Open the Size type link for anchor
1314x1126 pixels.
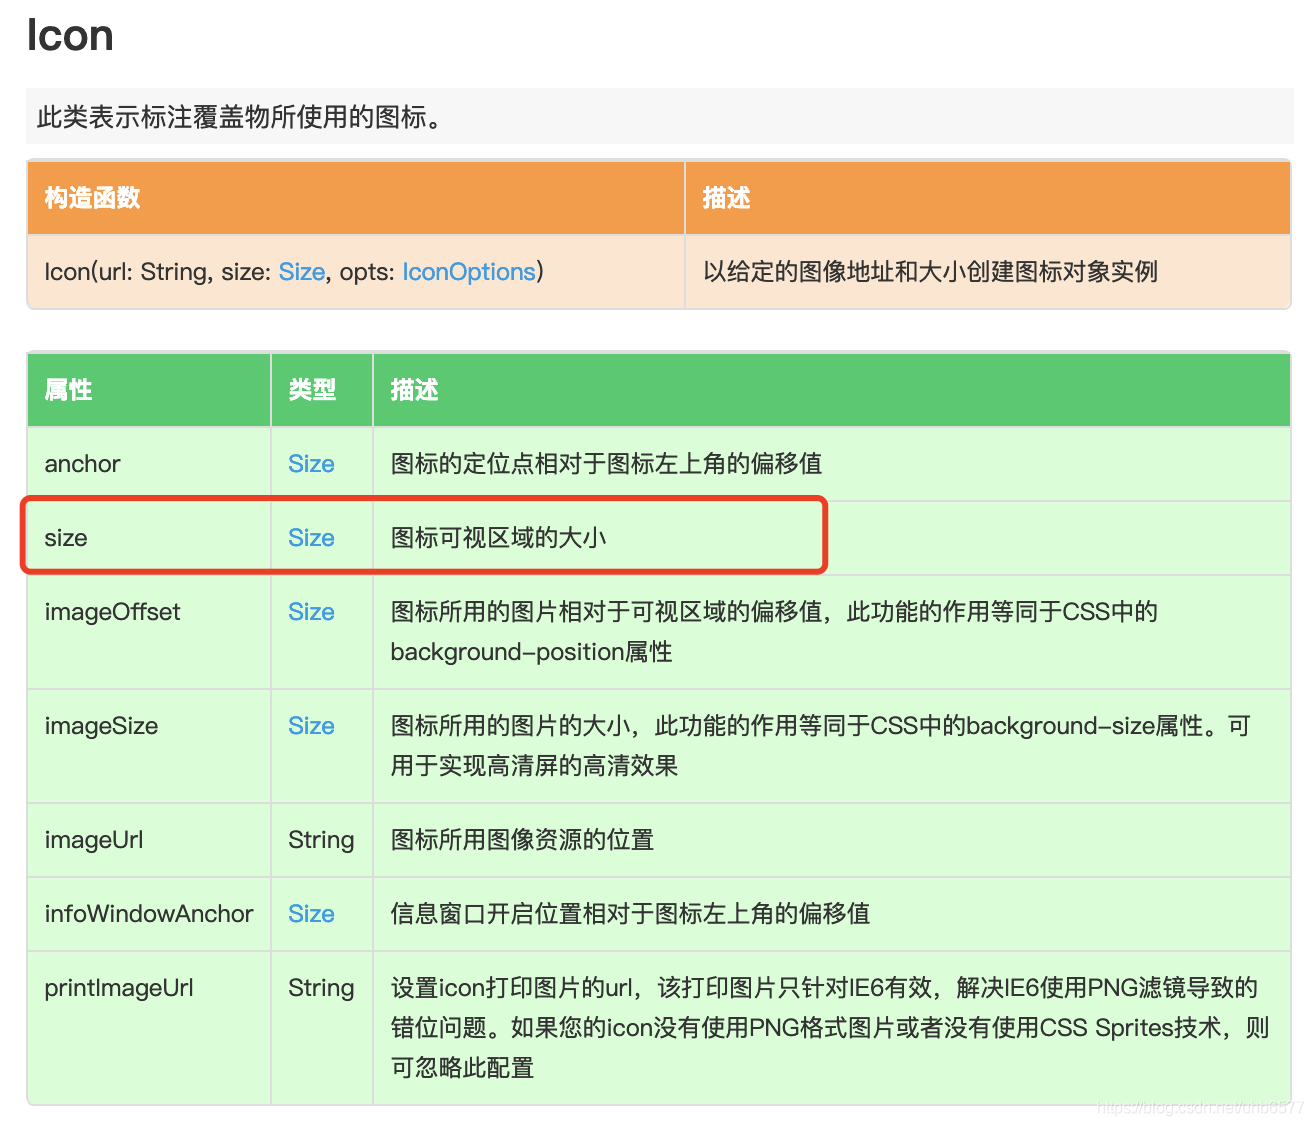click(311, 464)
